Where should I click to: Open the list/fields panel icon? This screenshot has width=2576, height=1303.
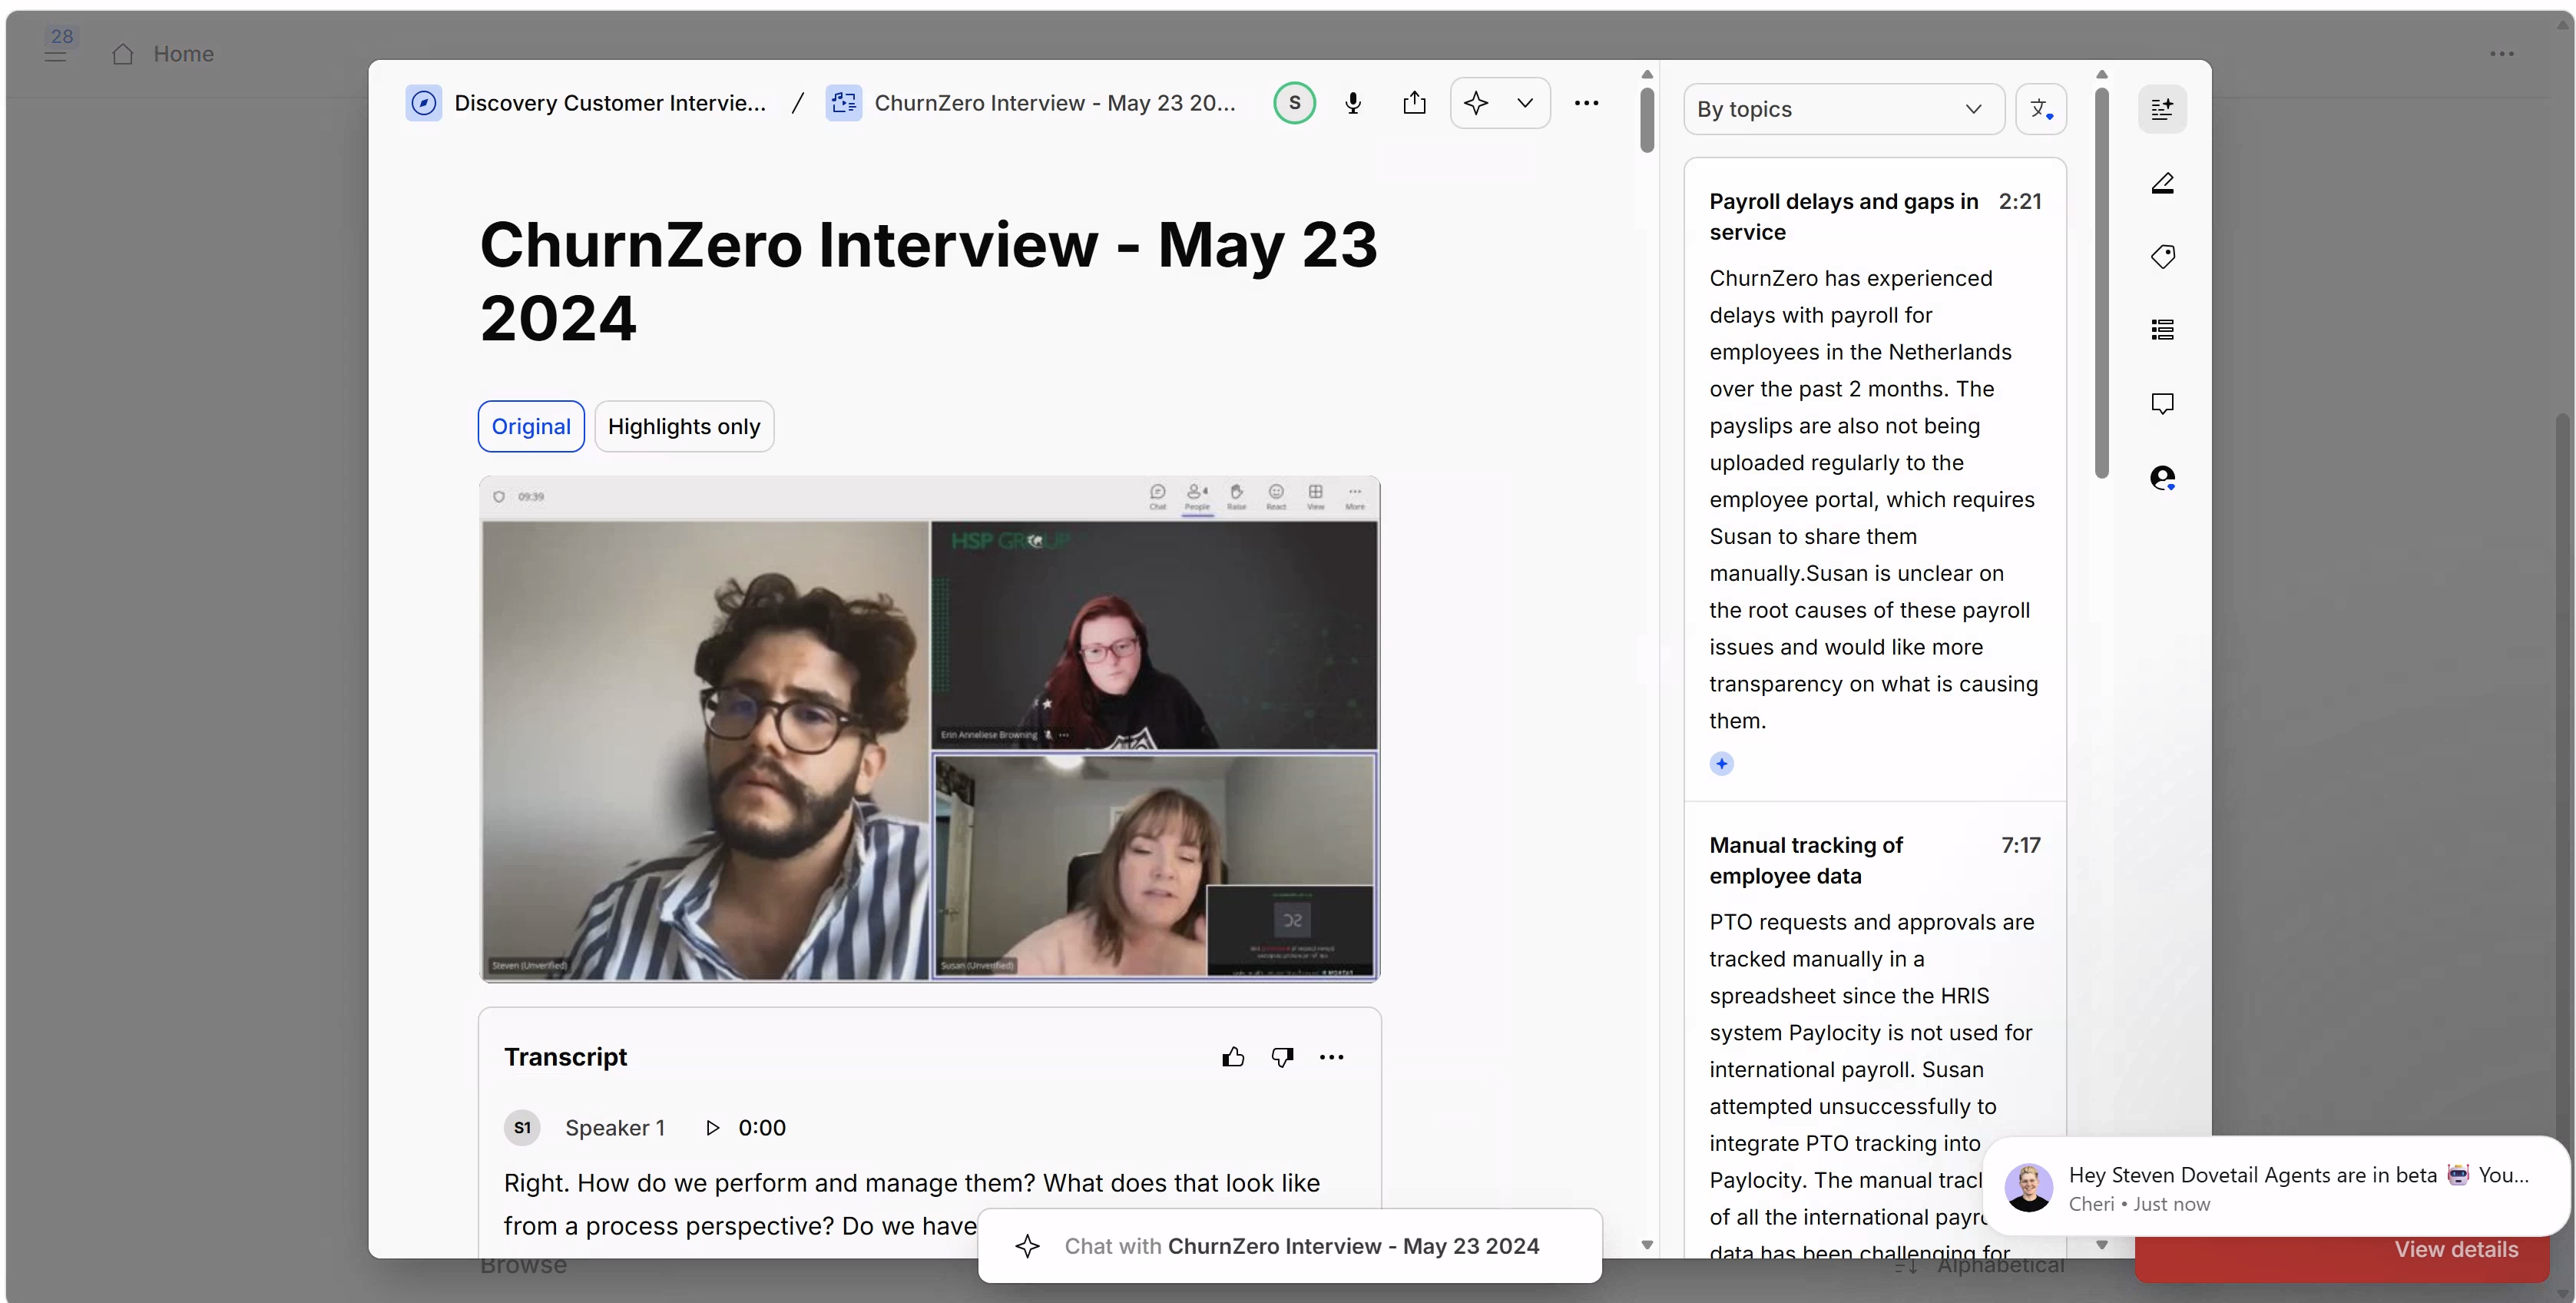[2162, 330]
